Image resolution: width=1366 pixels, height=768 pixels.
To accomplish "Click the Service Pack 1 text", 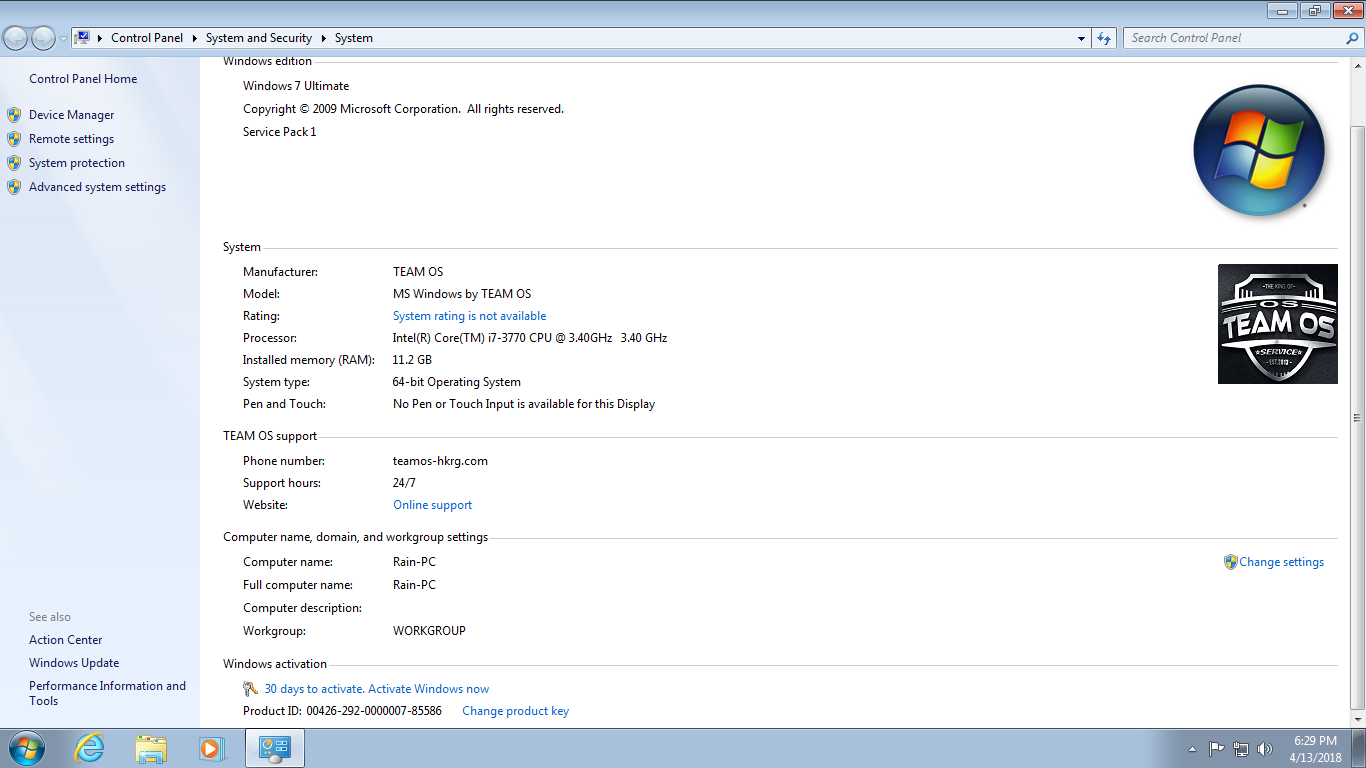I will (279, 132).
